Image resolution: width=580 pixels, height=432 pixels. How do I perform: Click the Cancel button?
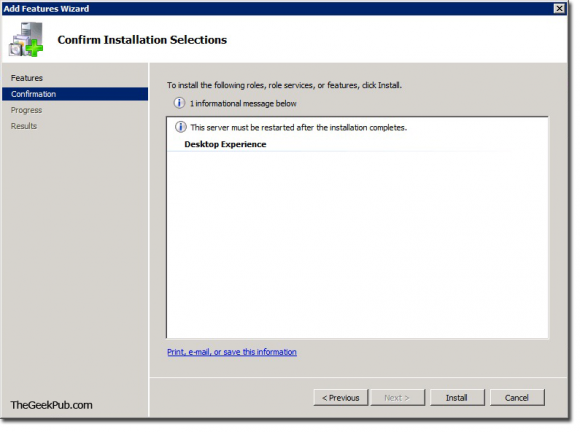517,398
